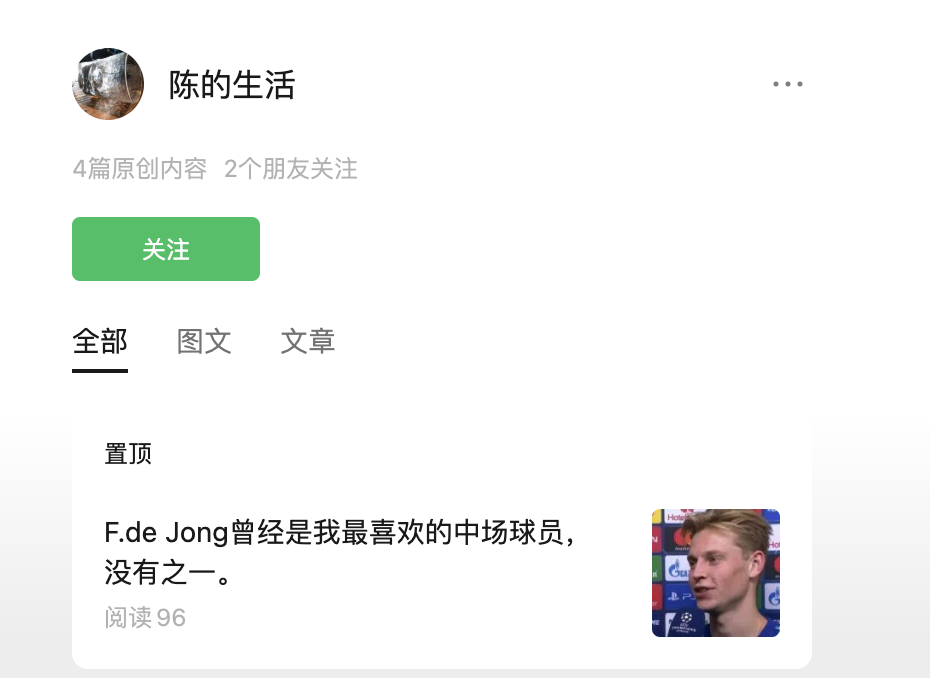Click the text 中场球员 in the title

click(495, 532)
